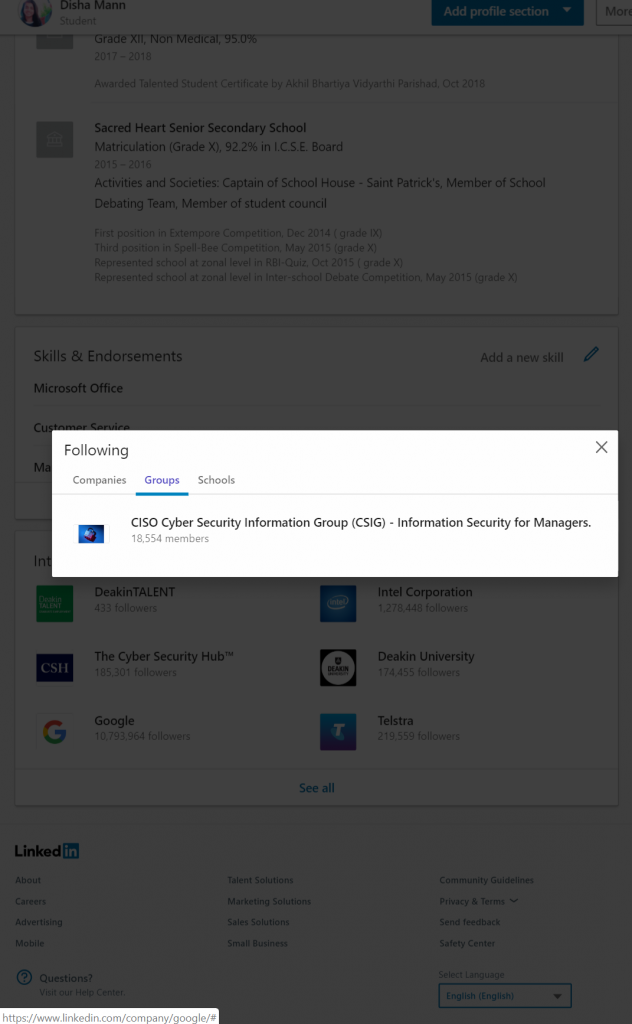Viewport: 632px width, 1024px height.
Task: Open the Telstra company link
Action: click(395, 721)
